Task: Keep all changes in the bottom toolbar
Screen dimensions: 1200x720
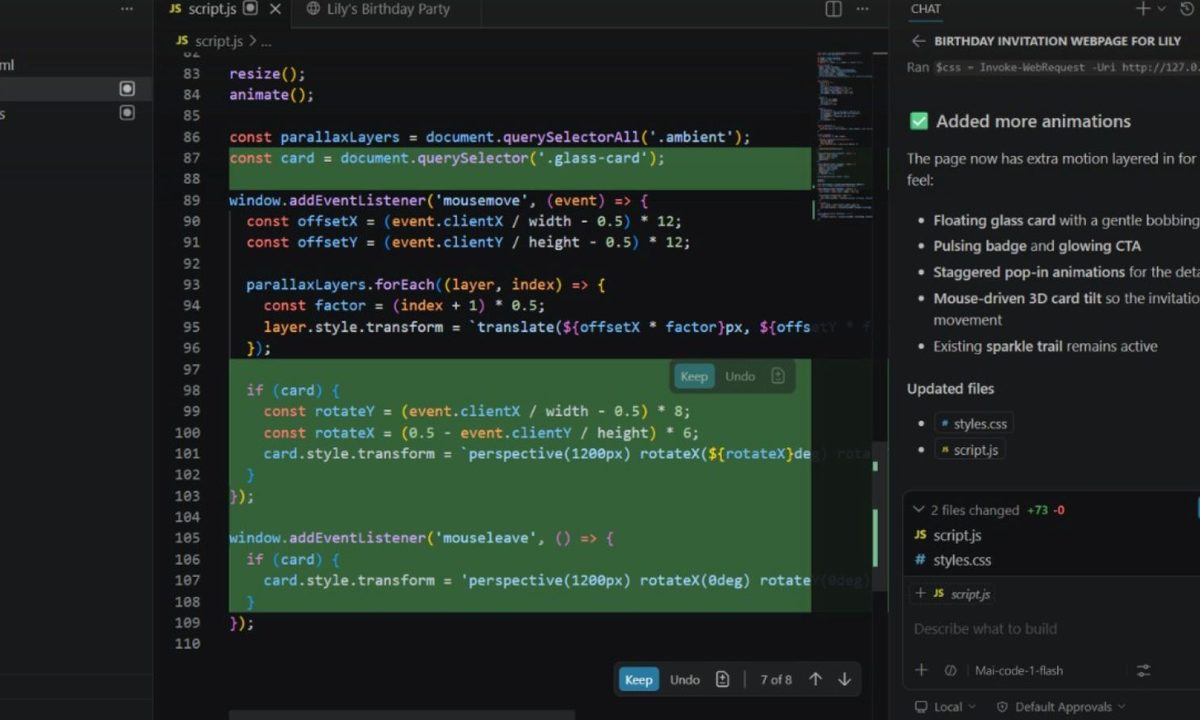Action: 638,679
